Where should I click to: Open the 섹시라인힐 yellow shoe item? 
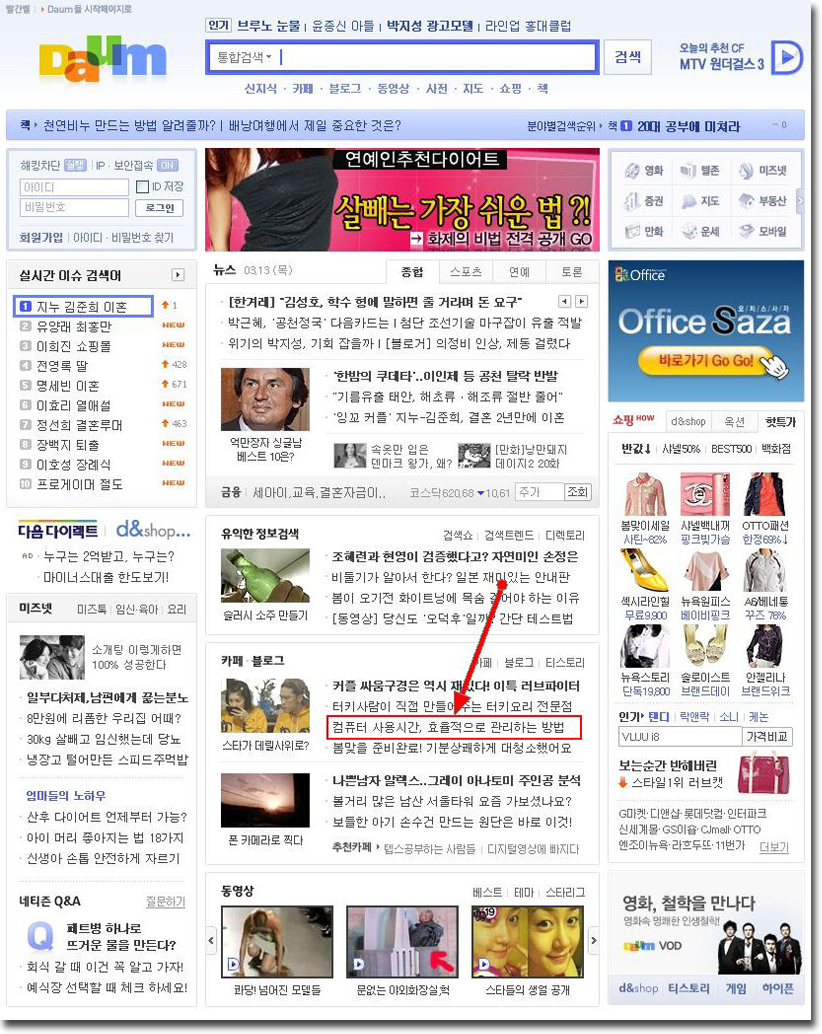coord(645,570)
